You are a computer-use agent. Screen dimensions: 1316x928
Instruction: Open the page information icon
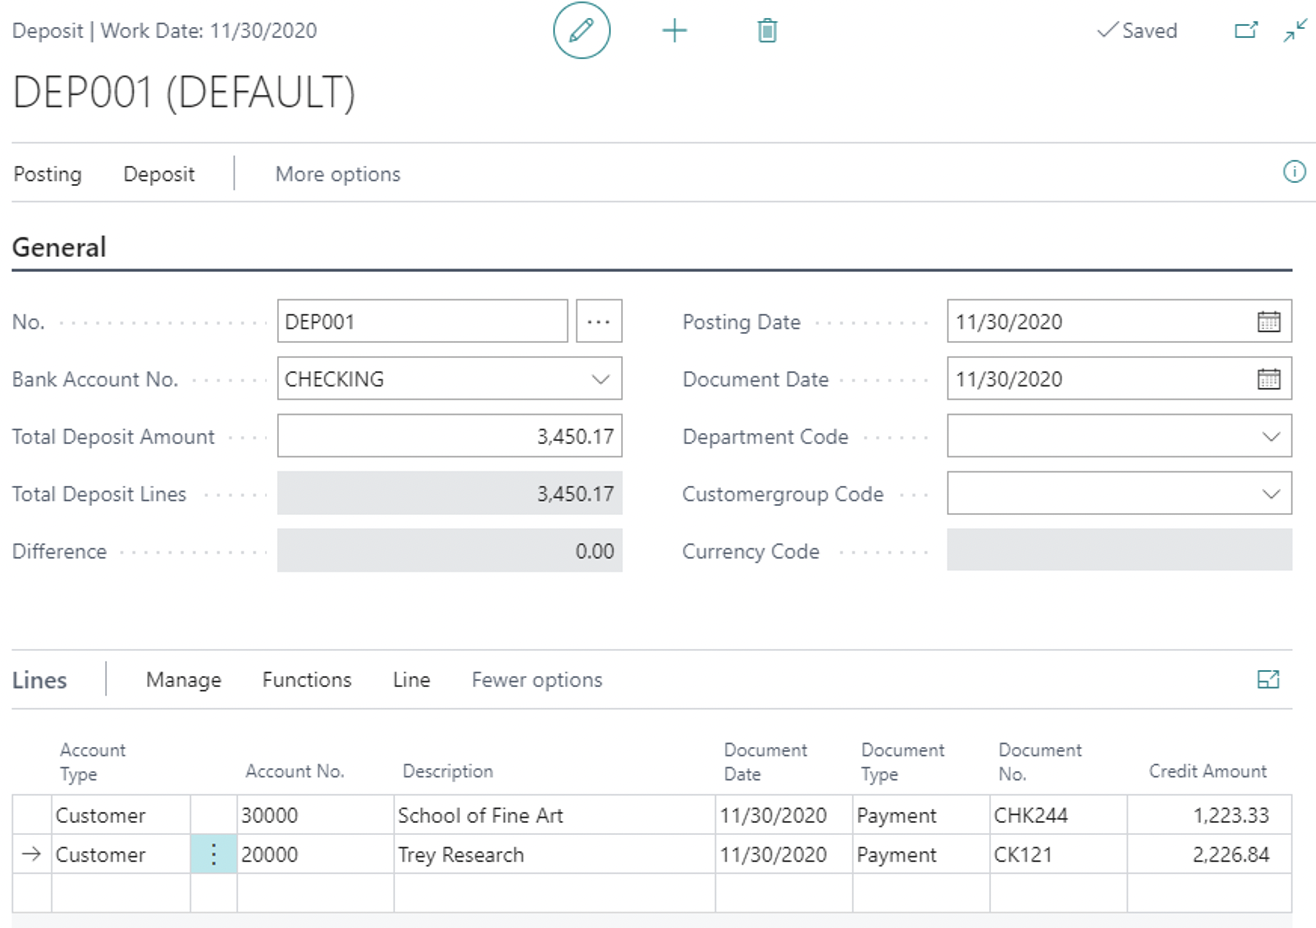1295,172
